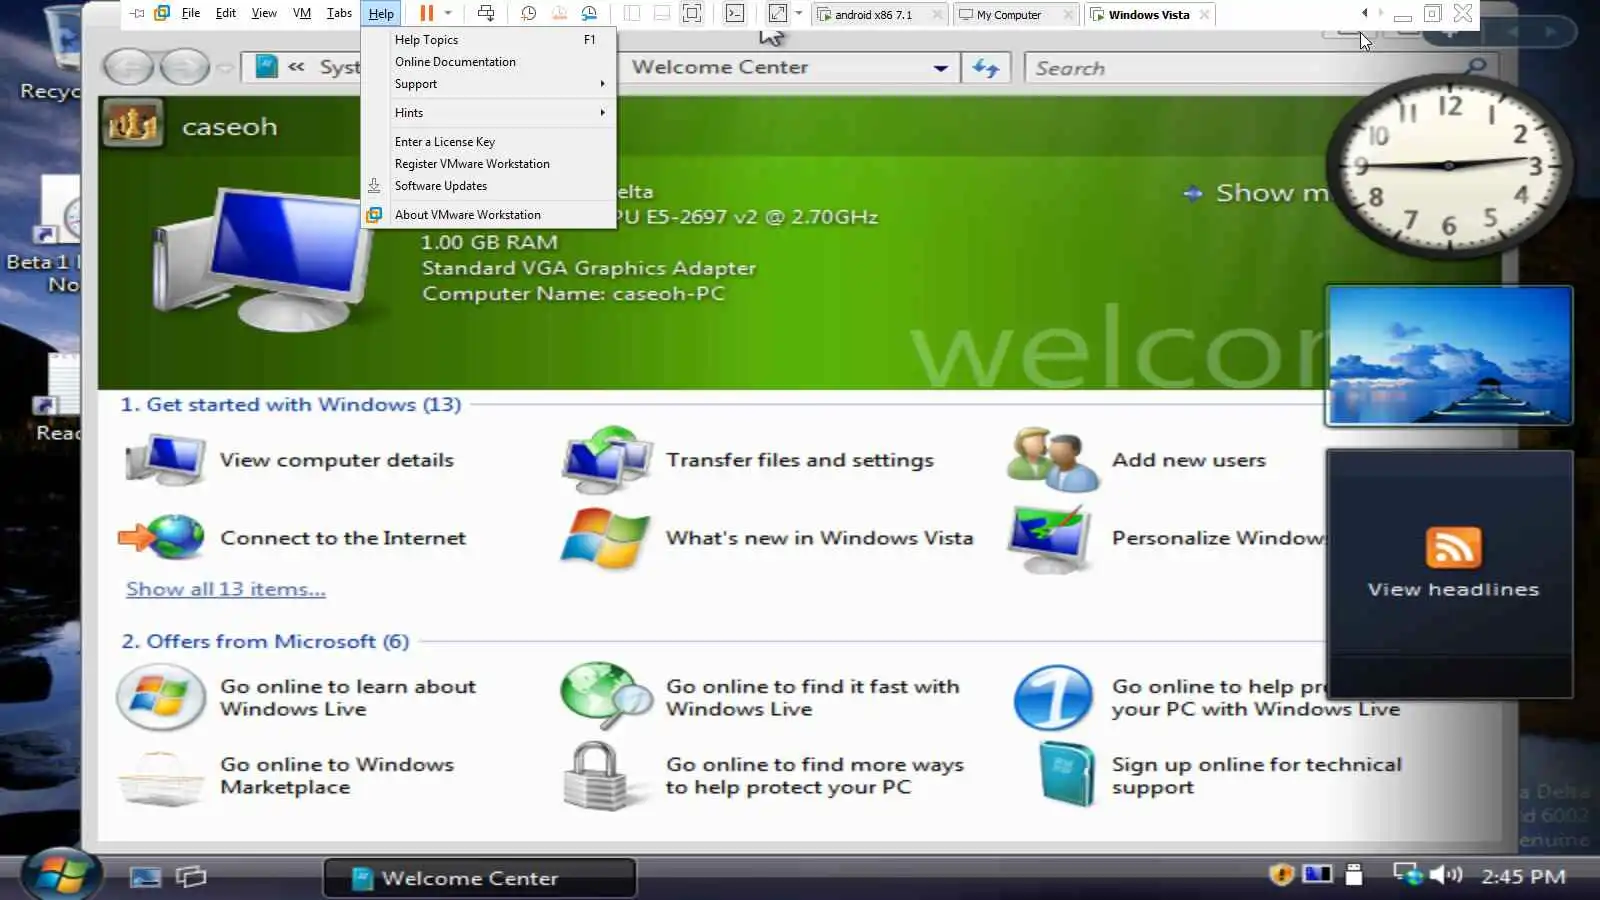Open Transfer files and settings

click(800, 460)
